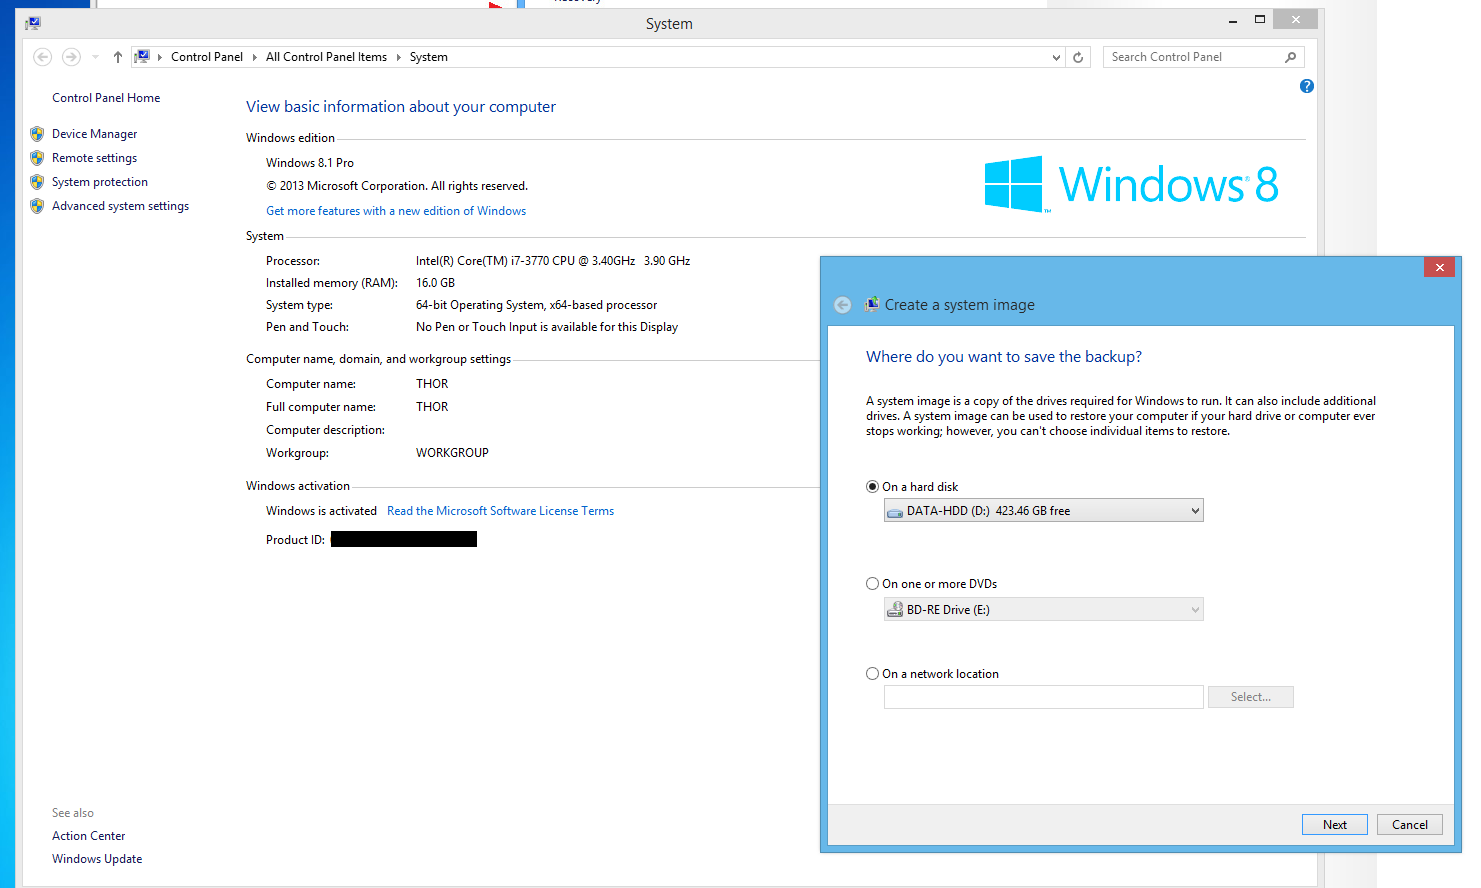The width and height of the screenshot is (1481, 888).
Task: Click the System protection shield icon
Action: [37, 182]
